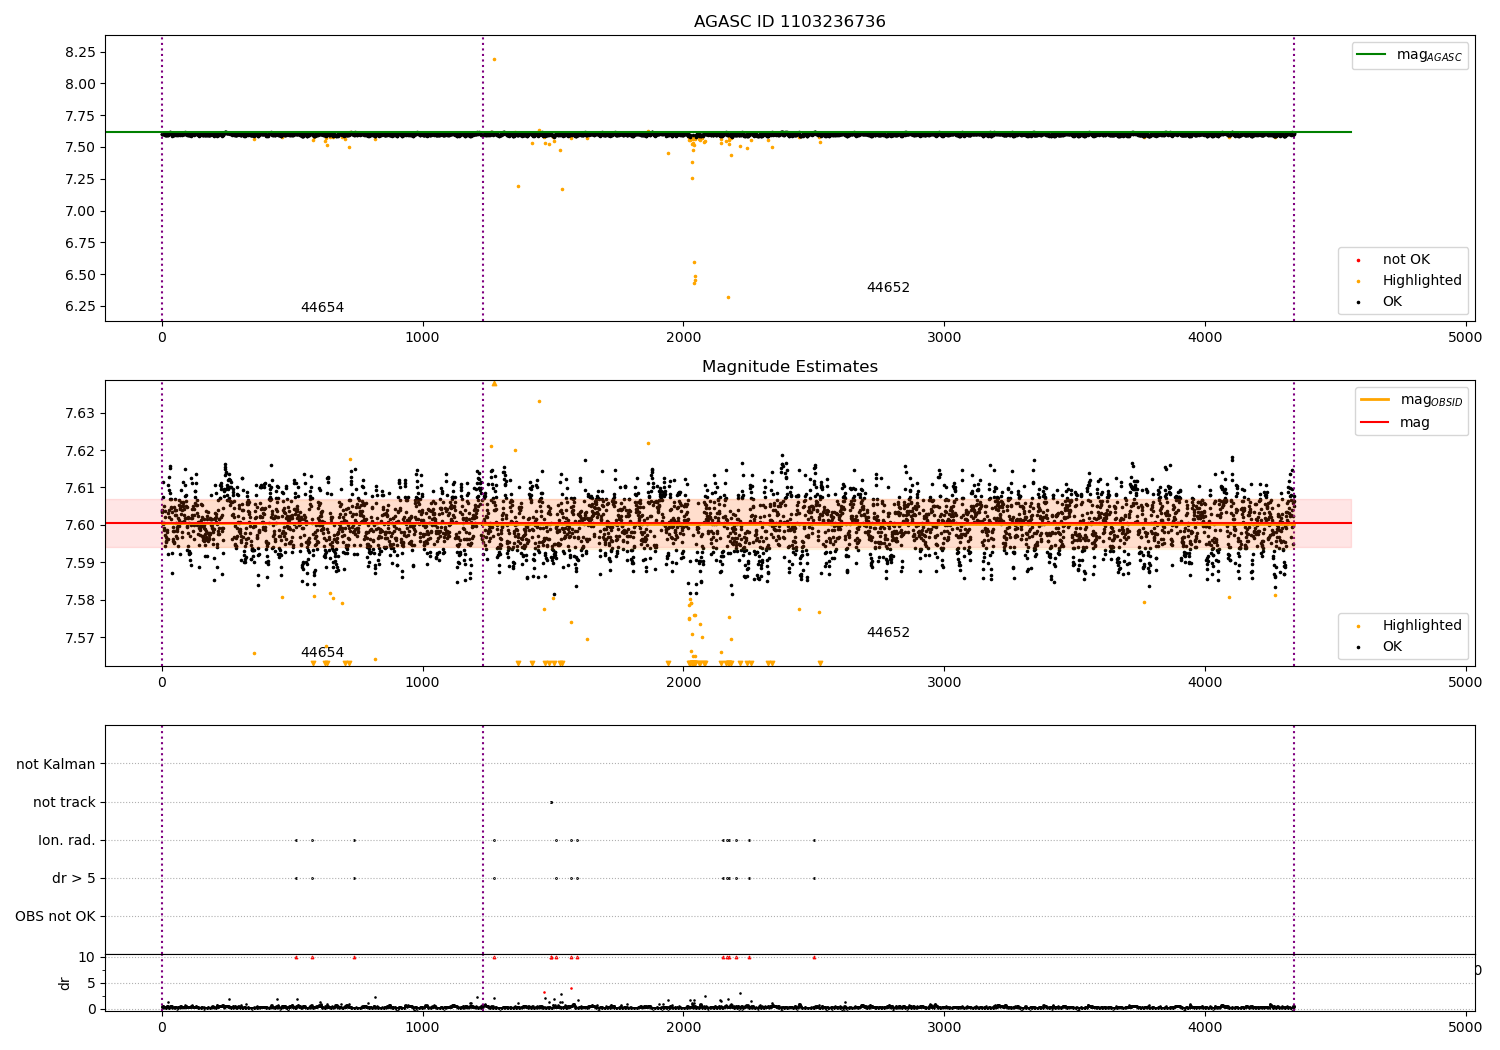Click the 7.75 y-axis tick label
Screen dimensions: 1500x1050
point(80,116)
